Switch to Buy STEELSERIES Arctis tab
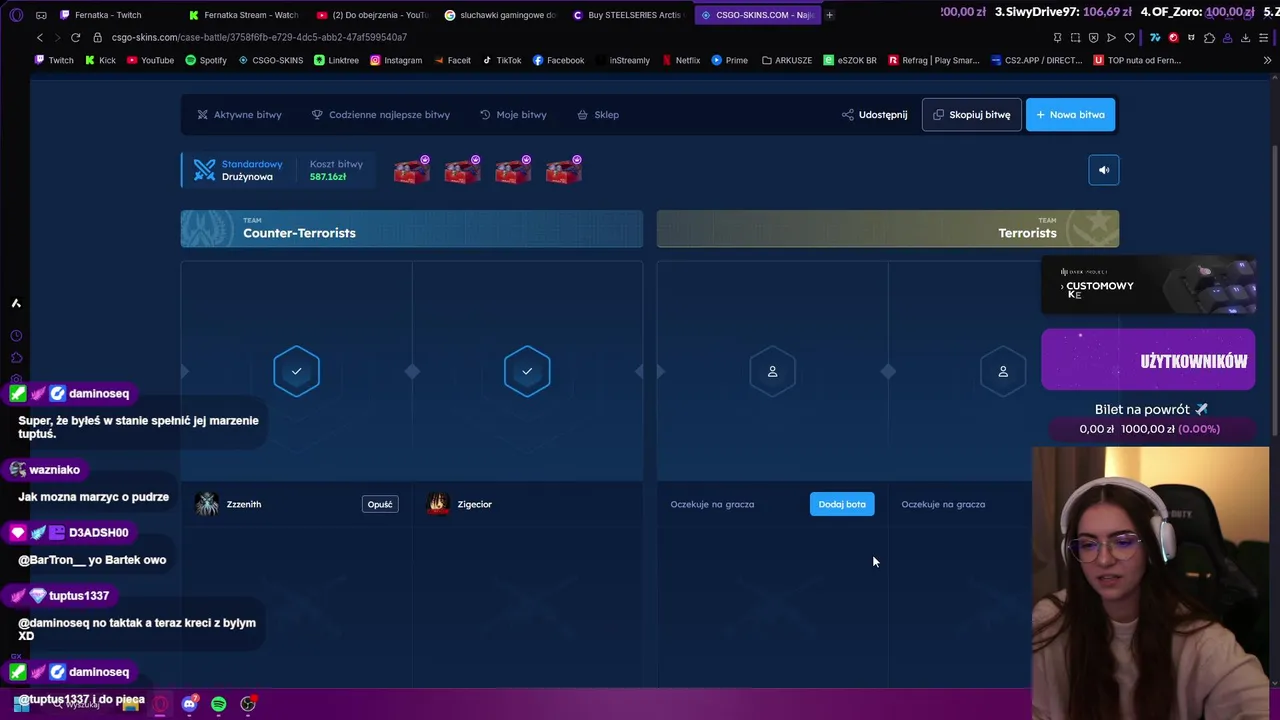This screenshot has width=1280, height=720. 629,15
